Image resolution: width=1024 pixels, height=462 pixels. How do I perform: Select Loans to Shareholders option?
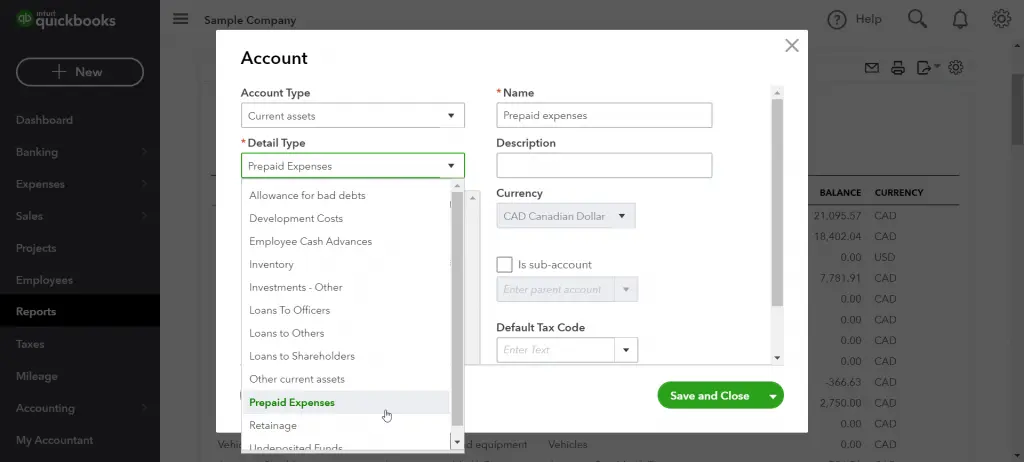coord(345,356)
